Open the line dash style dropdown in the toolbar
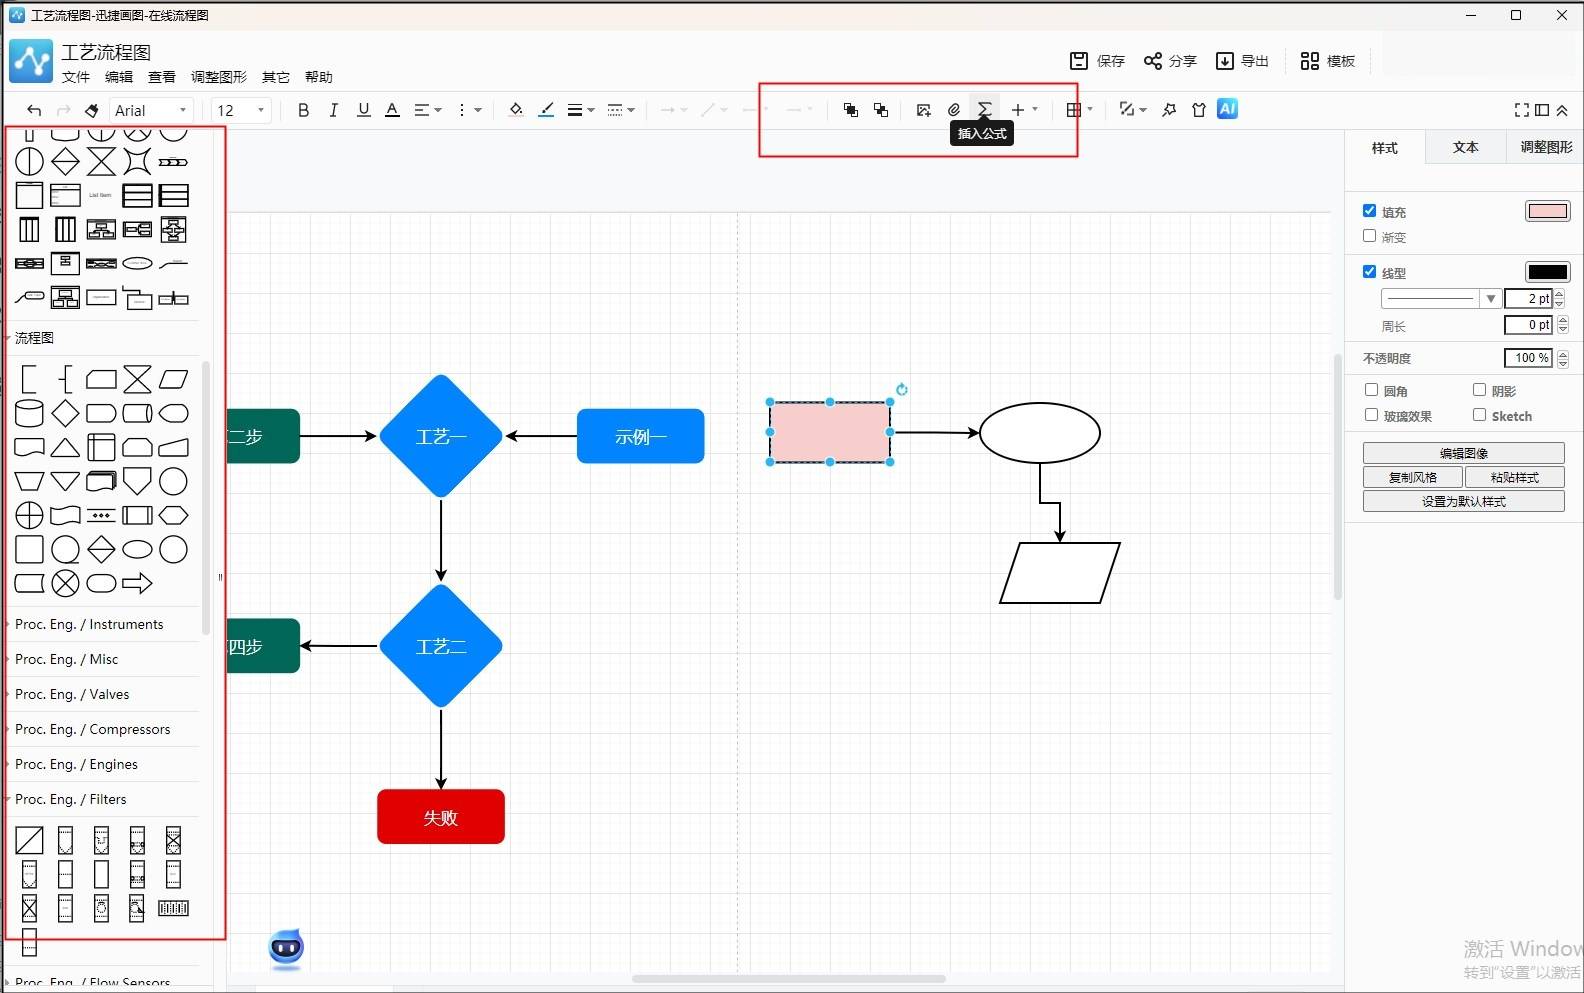The image size is (1584, 993). [621, 110]
